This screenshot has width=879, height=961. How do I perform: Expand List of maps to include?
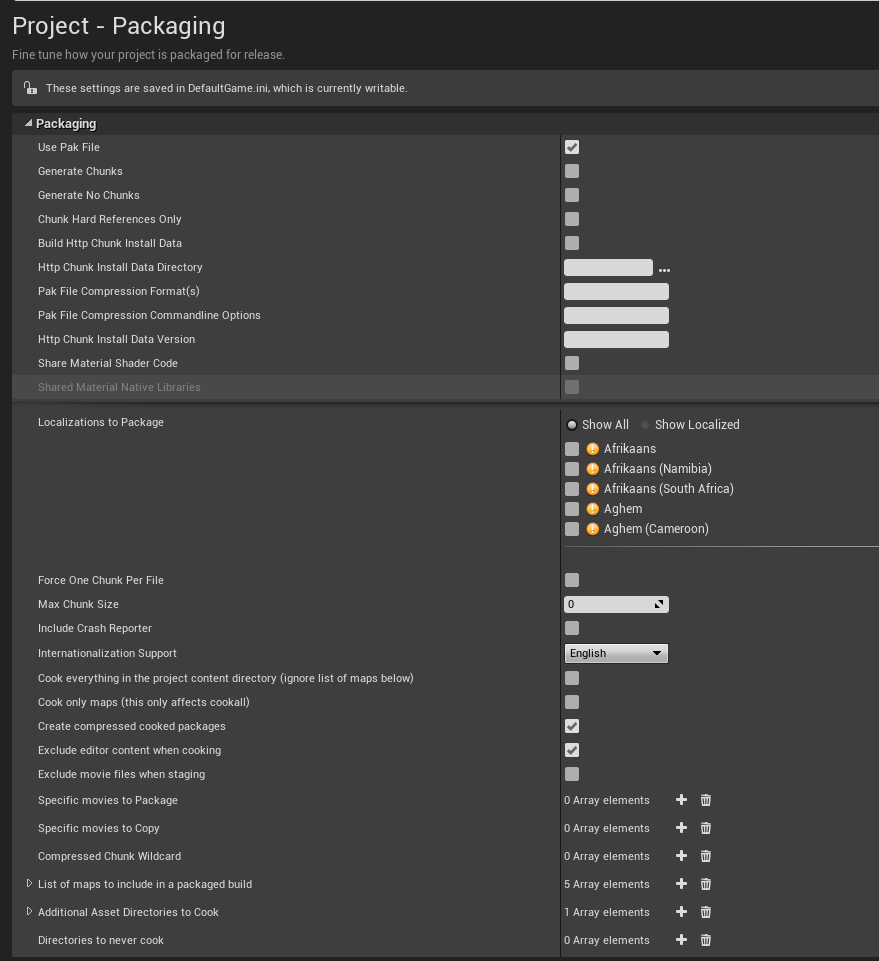pos(29,883)
